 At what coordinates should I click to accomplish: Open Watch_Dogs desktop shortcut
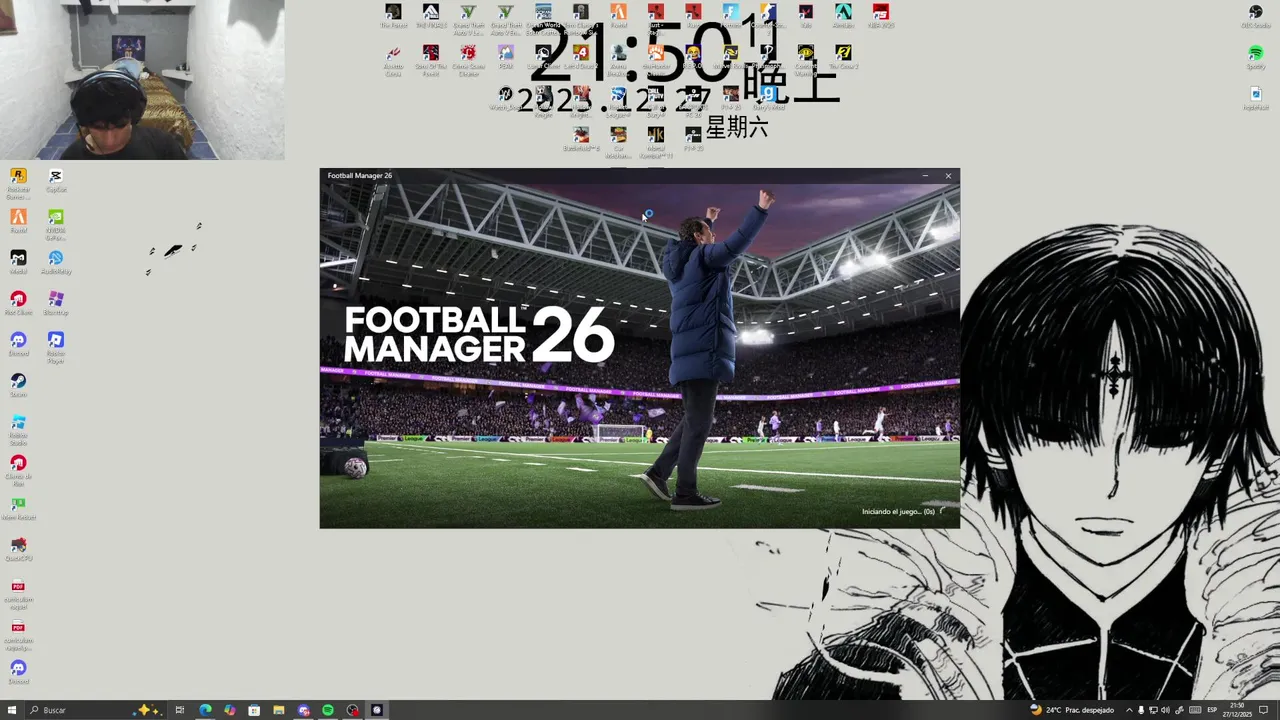point(506,97)
